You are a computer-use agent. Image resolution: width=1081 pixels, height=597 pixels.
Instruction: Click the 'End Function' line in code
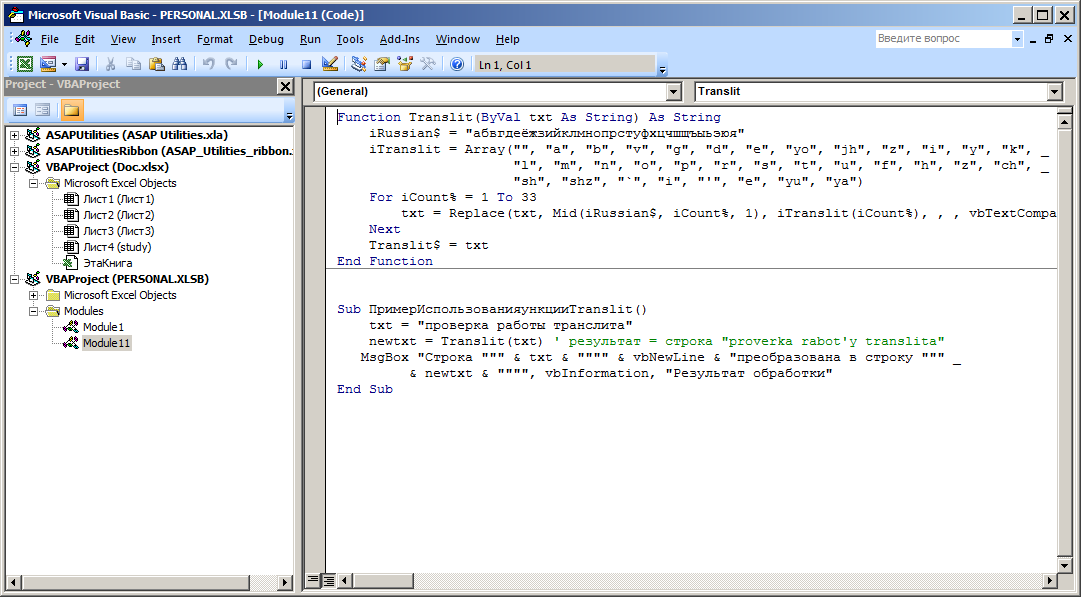pyautogui.click(x=385, y=261)
